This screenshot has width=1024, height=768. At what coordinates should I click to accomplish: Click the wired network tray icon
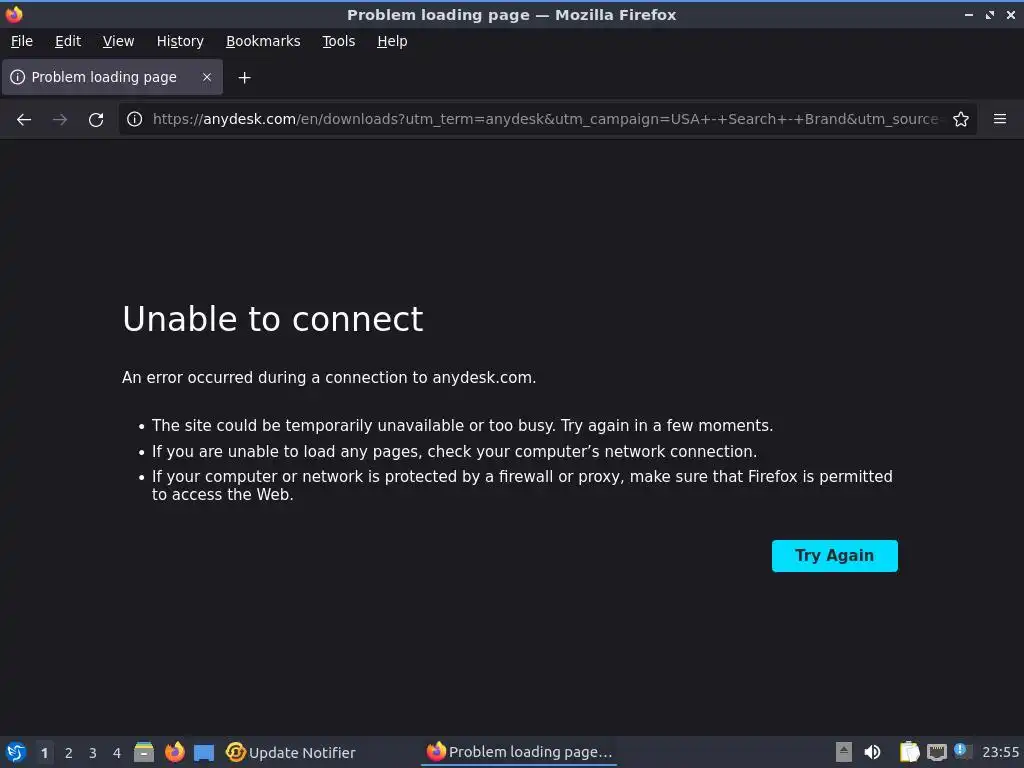936,752
